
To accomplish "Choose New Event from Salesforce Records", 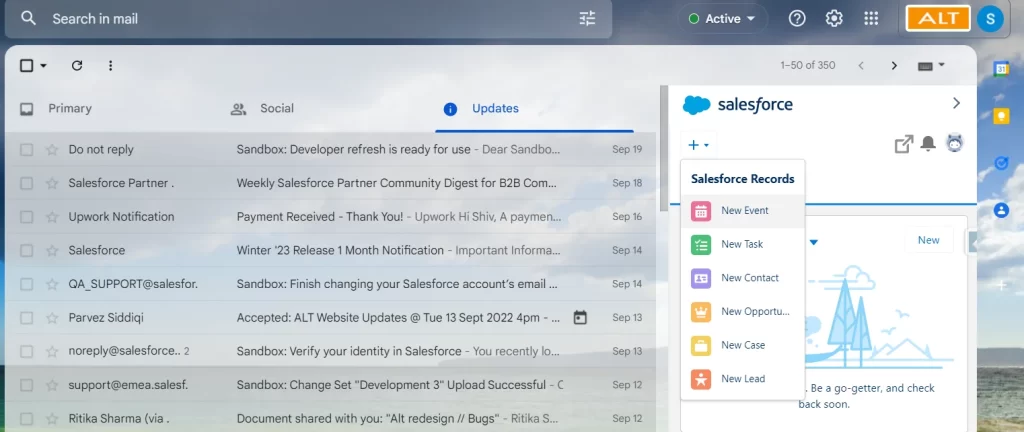I will (743, 211).
